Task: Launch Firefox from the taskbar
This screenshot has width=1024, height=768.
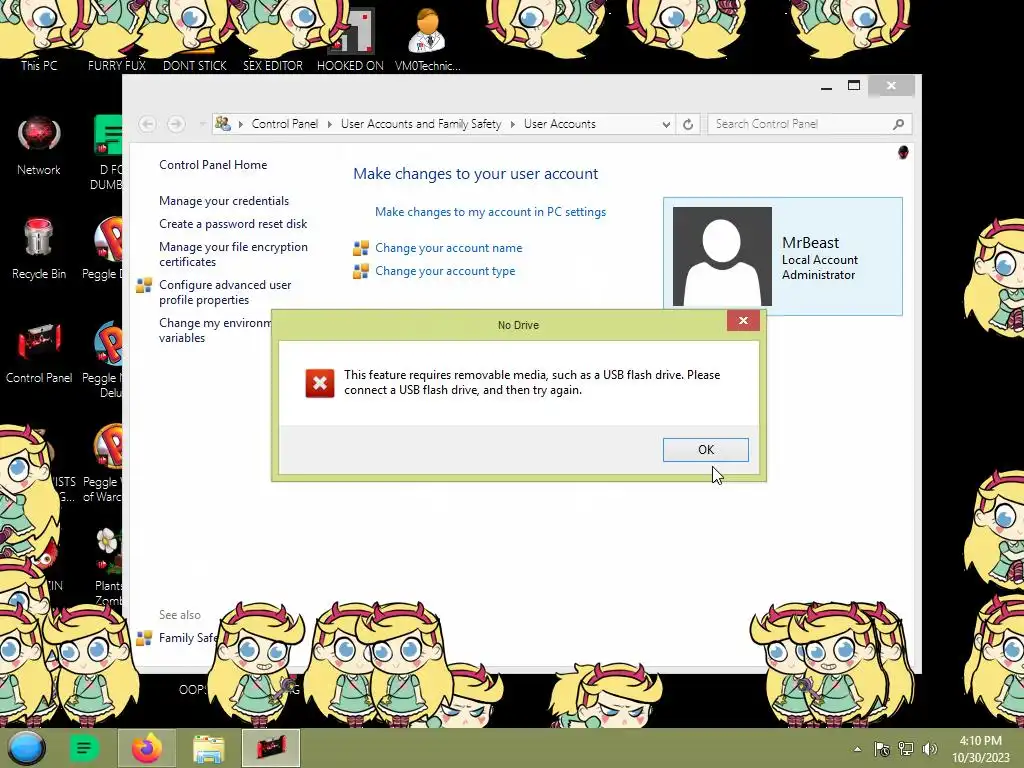Action: pos(146,748)
